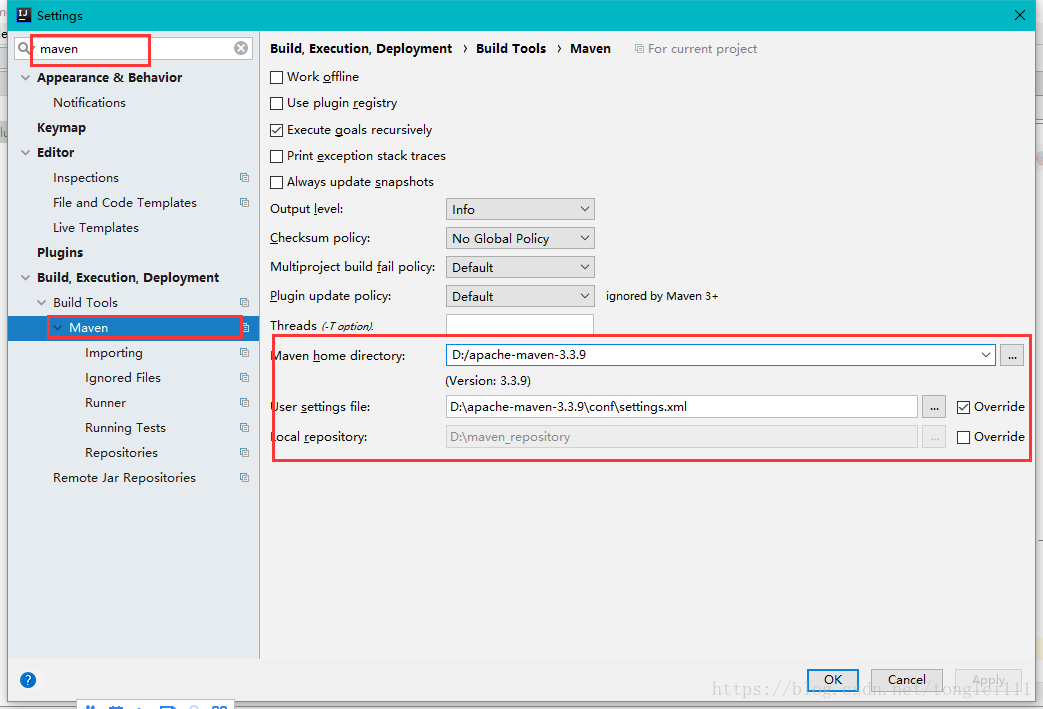1043x709 pixels.
Task: Collapse the Build Tools node
Action: click(x=41, y=303)
